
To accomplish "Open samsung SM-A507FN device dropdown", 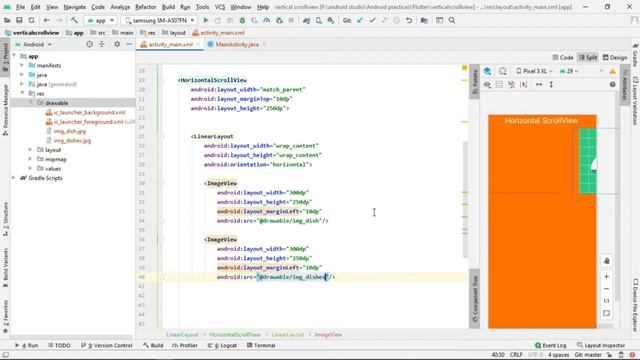I will pos(160,20).
